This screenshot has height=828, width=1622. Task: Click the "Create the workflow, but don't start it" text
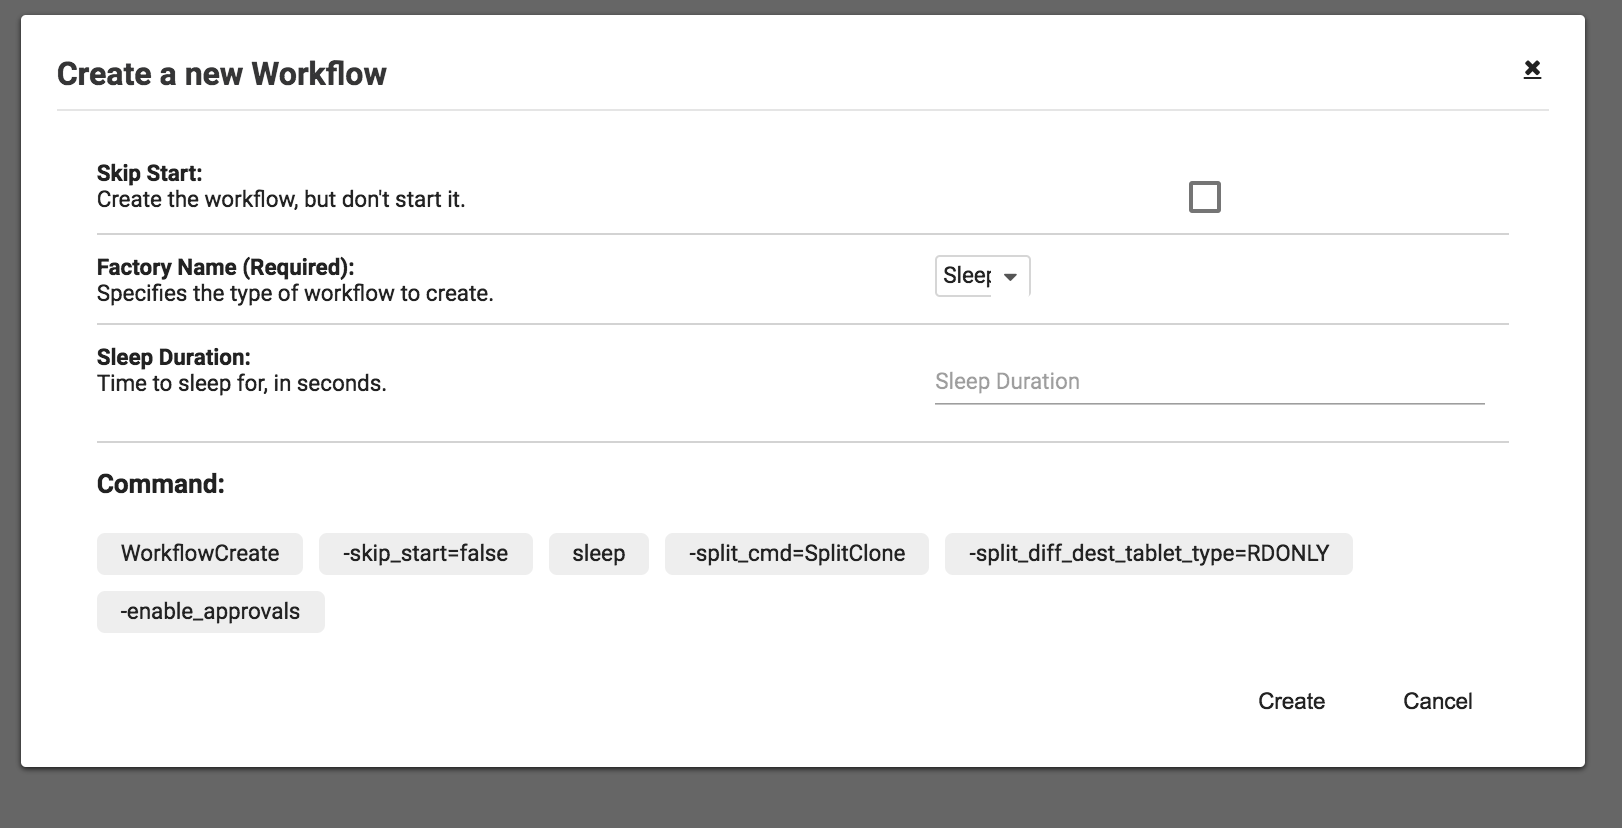coord(280,199)
